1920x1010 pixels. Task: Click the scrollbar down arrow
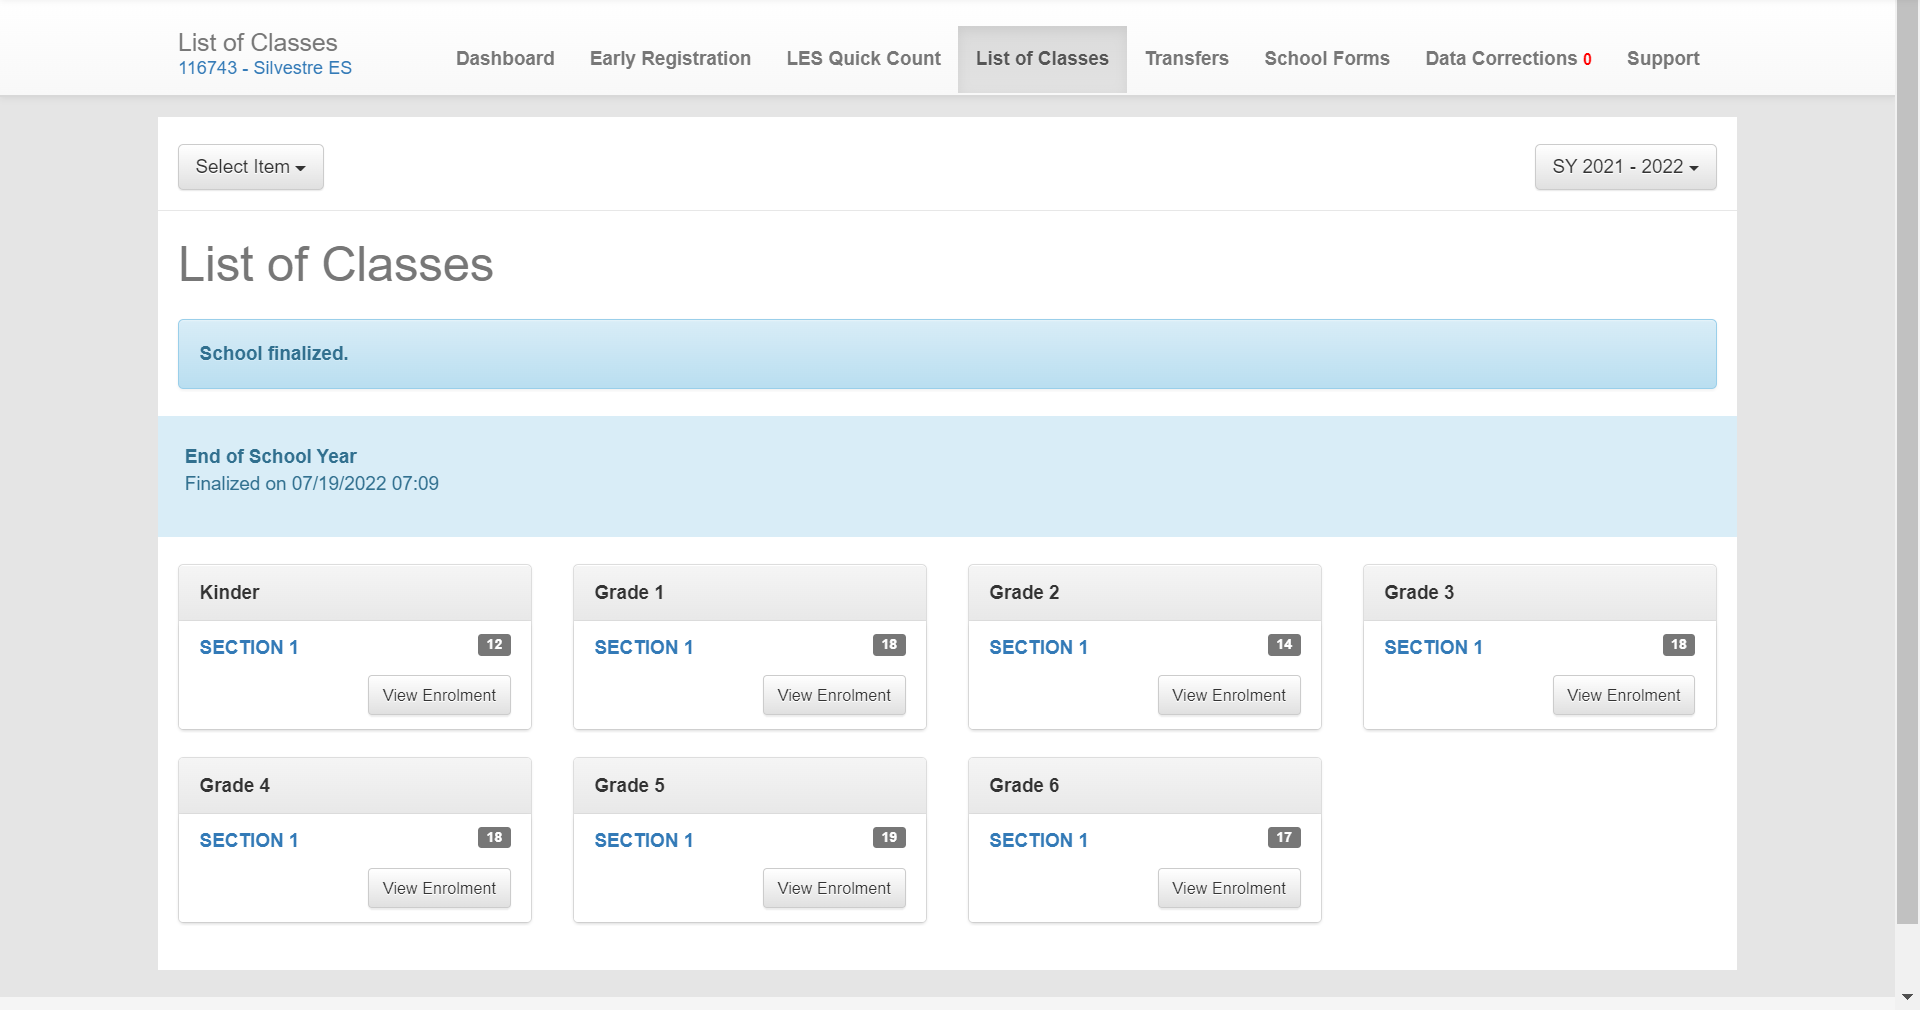pos(1907,997)
